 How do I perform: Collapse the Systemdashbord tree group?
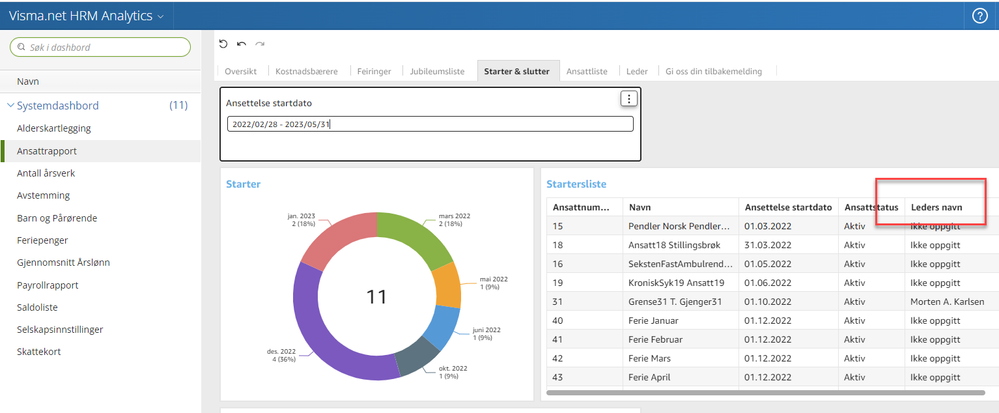click(10, 106)
